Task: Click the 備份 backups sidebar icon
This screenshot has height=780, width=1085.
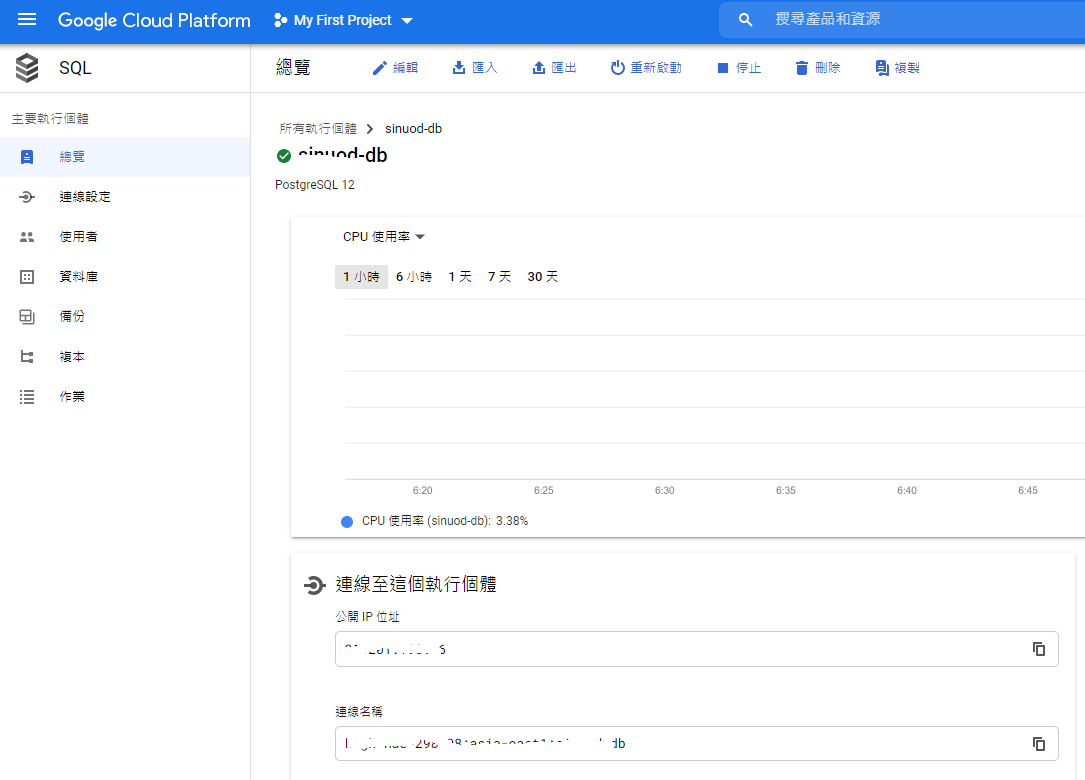Action: (27, 316)
